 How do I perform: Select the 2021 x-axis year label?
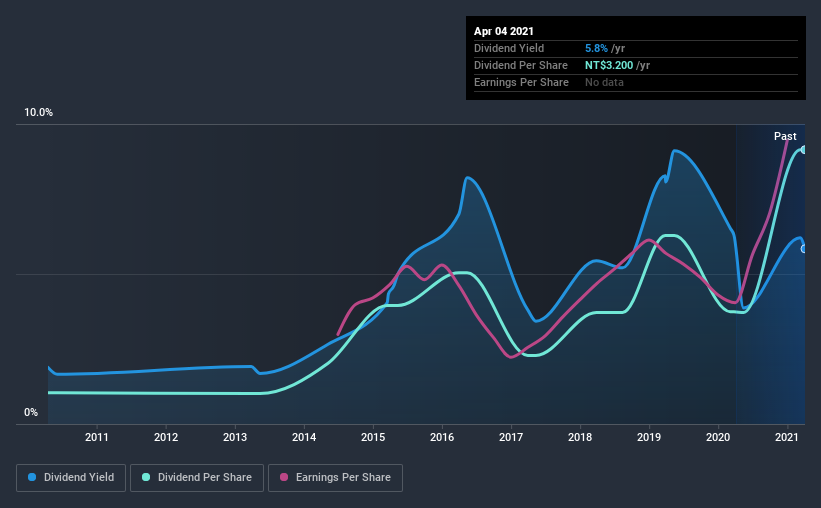tap(786, 437)
